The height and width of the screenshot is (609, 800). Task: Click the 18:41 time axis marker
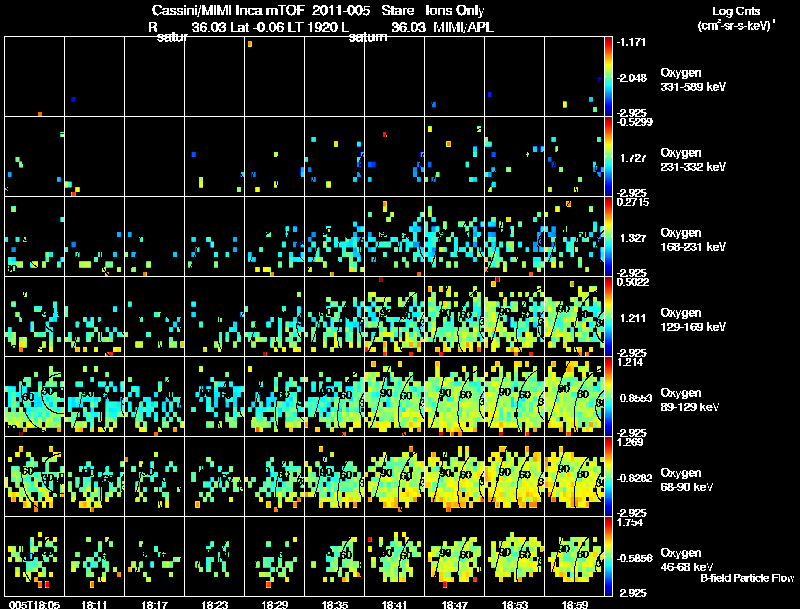pyautogui.click(x=394, y=605)
